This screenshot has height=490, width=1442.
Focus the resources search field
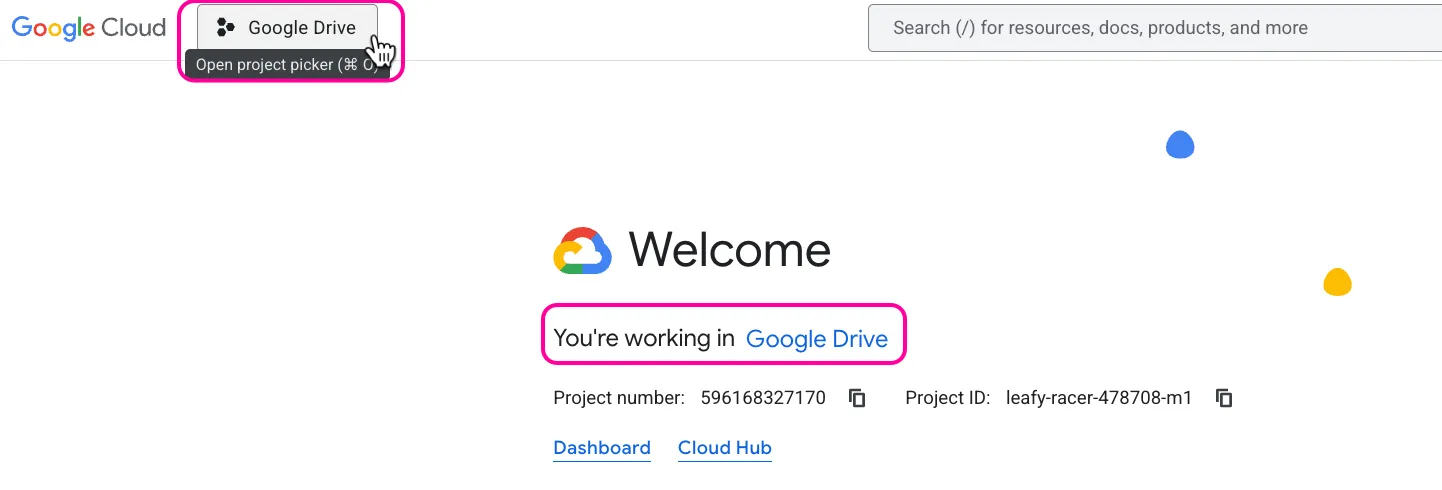[1155, 28]
